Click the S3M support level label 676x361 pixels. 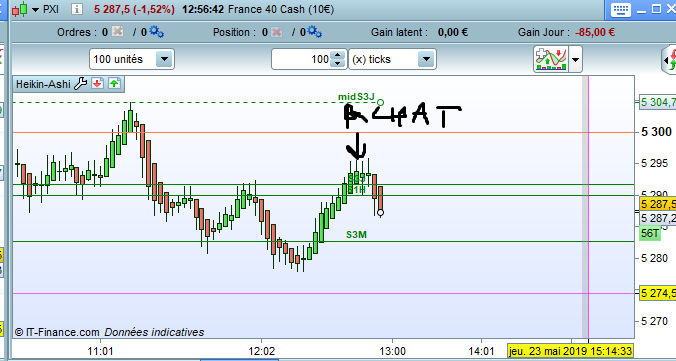point(357,235)
